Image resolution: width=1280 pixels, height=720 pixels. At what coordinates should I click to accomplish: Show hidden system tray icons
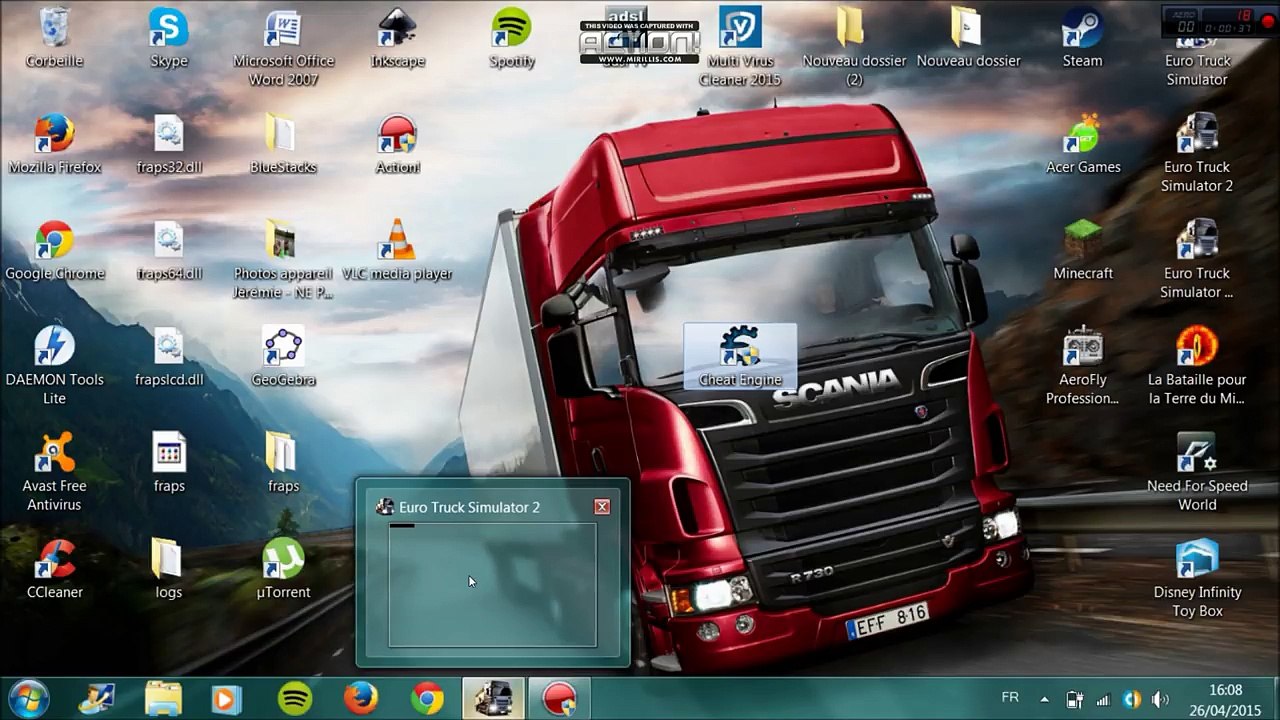pos(1044,699)
